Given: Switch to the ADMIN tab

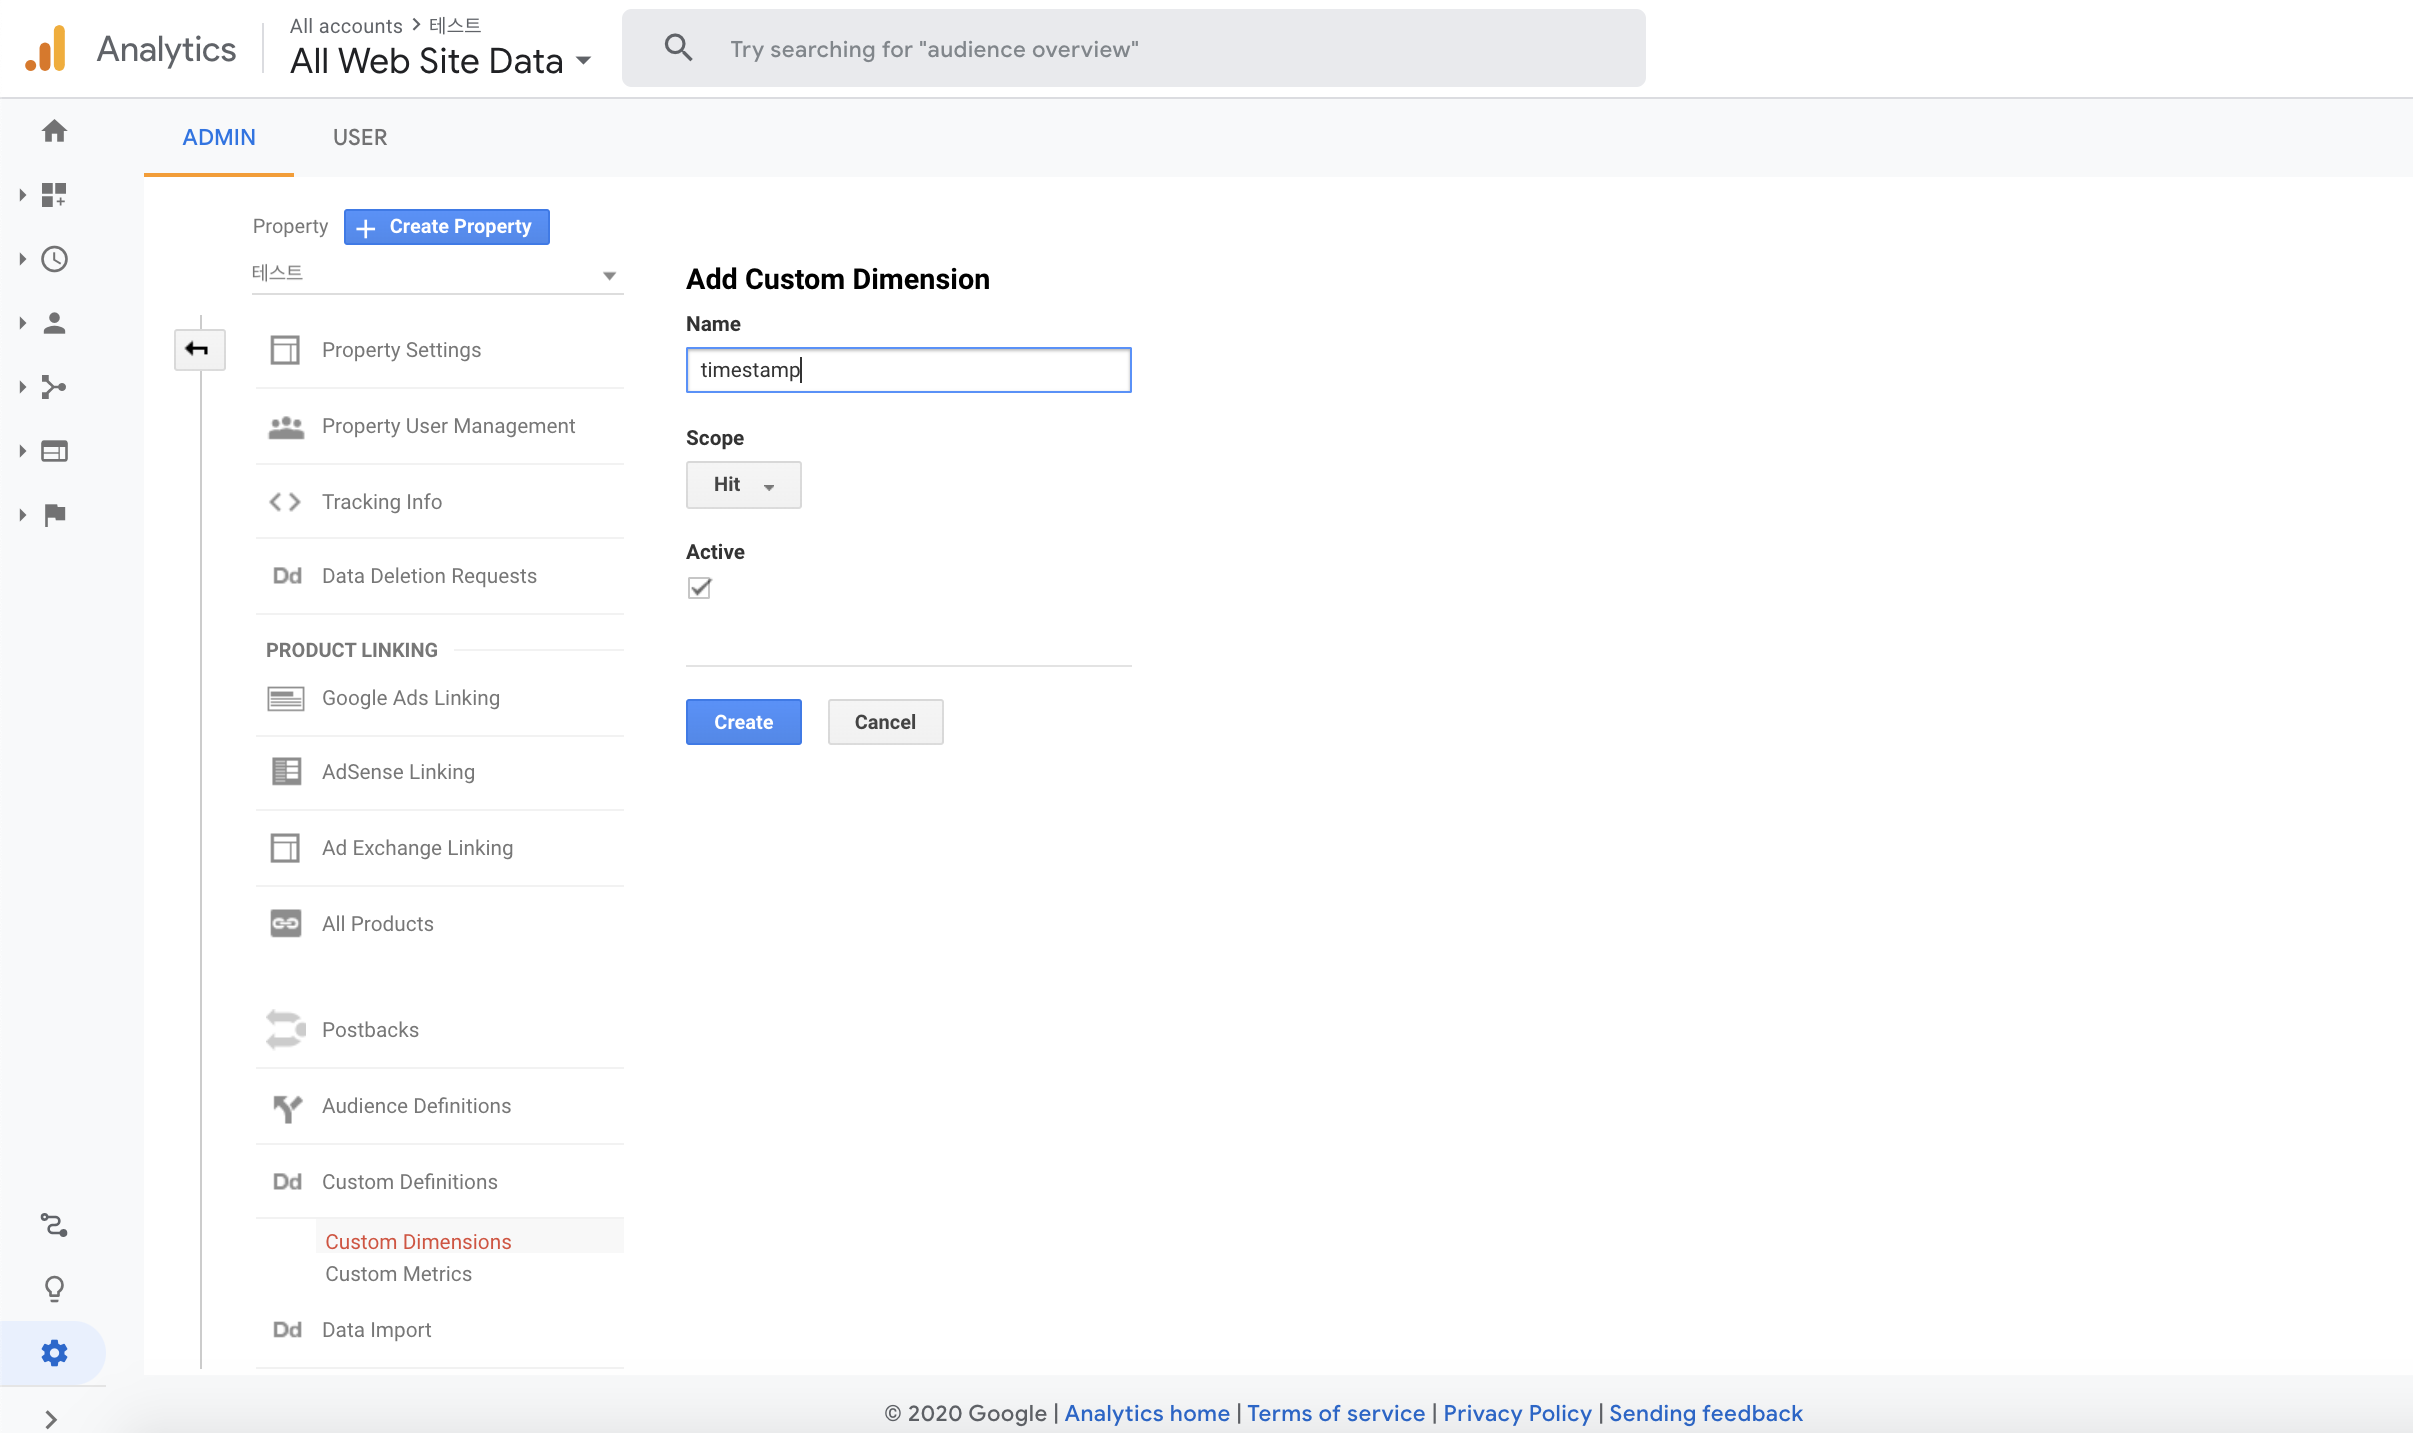Looking at the screenshot, I should click(219, 137).
